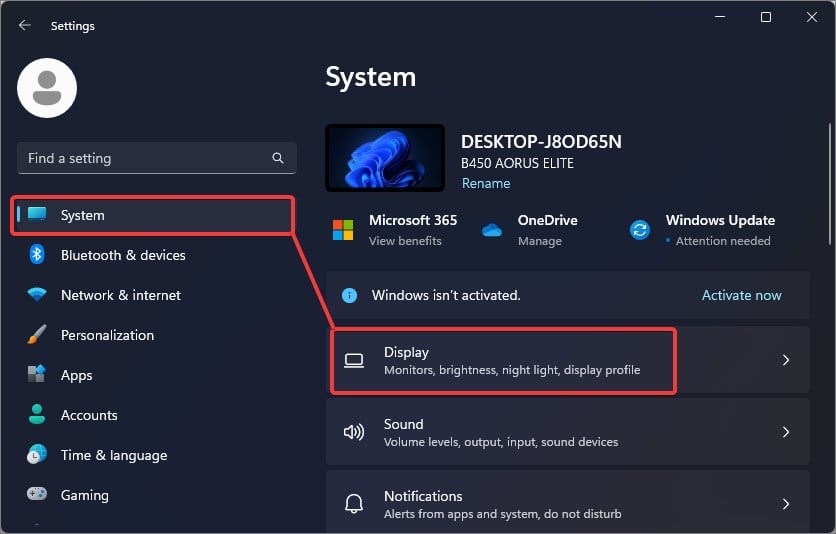Screen dimensions: 836x534
Task: Click the Display laptop icon
Action: [x=354, y=361]
